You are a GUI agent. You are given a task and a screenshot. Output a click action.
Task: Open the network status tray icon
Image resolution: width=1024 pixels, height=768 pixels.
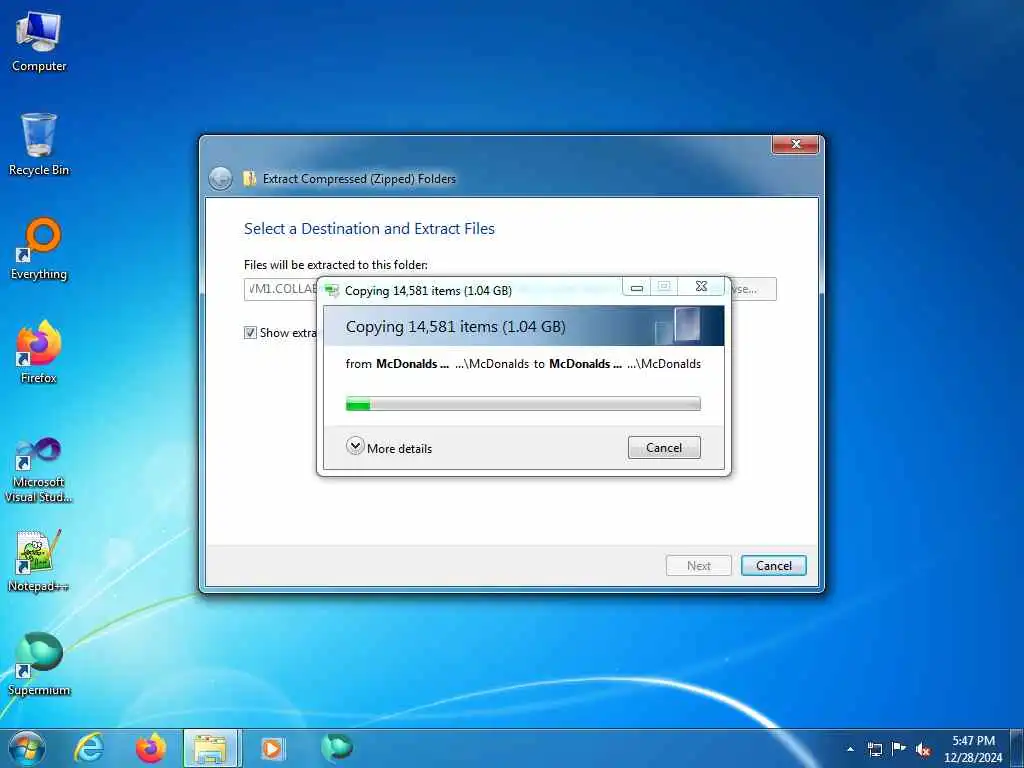pyautogui.click(x=874, y=749)
